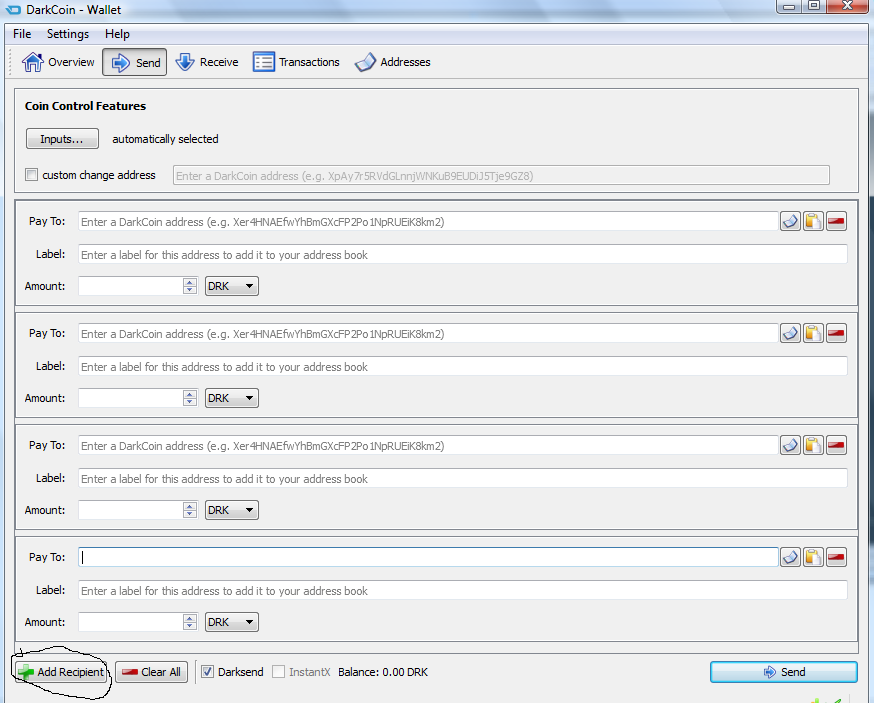The height and width of the screenshot is (703, 874).
Task: Toggle the Darksend checkbox
Action: coord(207,672)
